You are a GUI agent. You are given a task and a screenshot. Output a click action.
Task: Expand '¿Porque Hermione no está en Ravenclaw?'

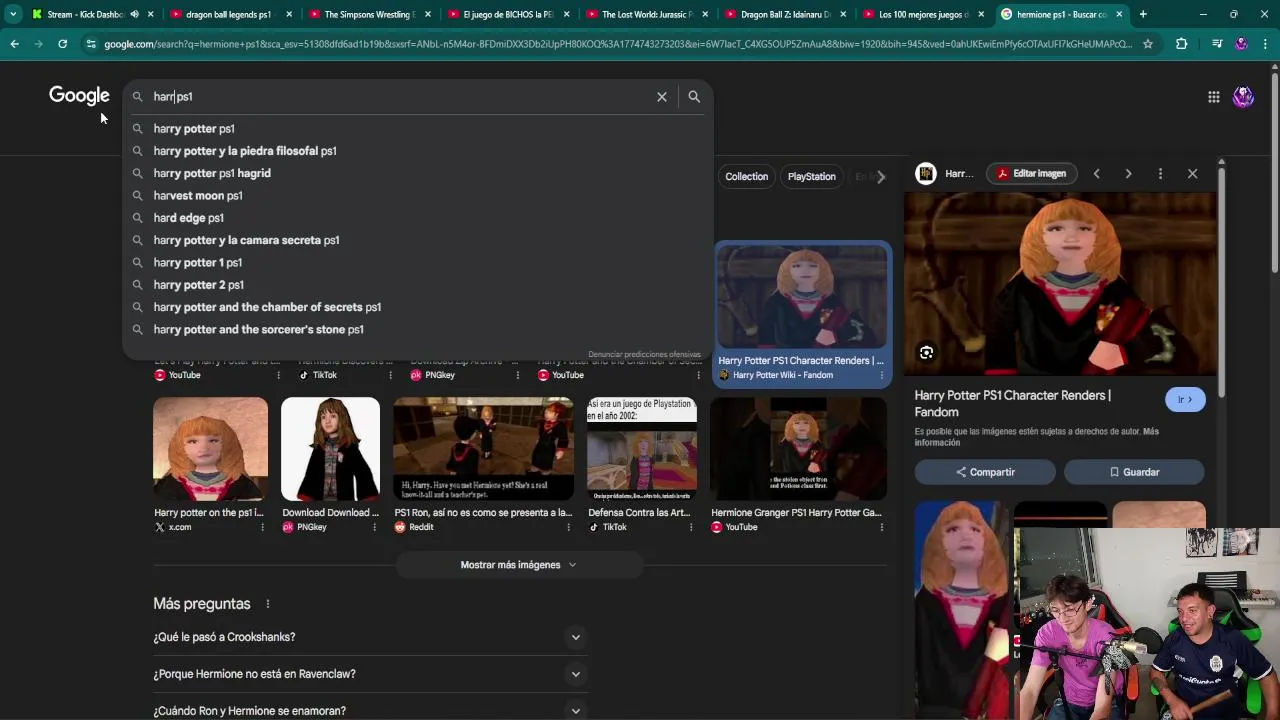click(x=369, y=674)
